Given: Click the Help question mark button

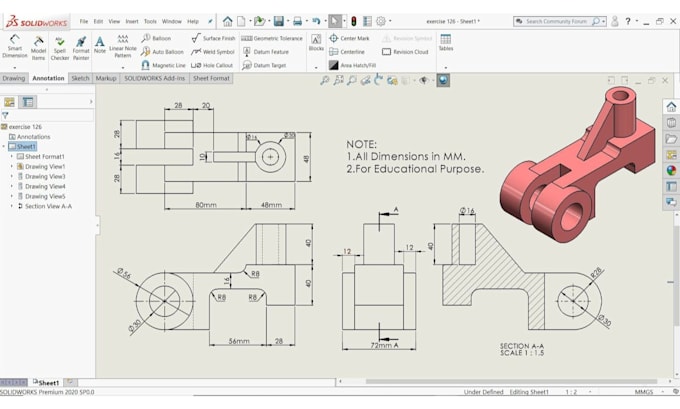Looking at the screenshot, I should pyautogui.click(x=628, y=21).
